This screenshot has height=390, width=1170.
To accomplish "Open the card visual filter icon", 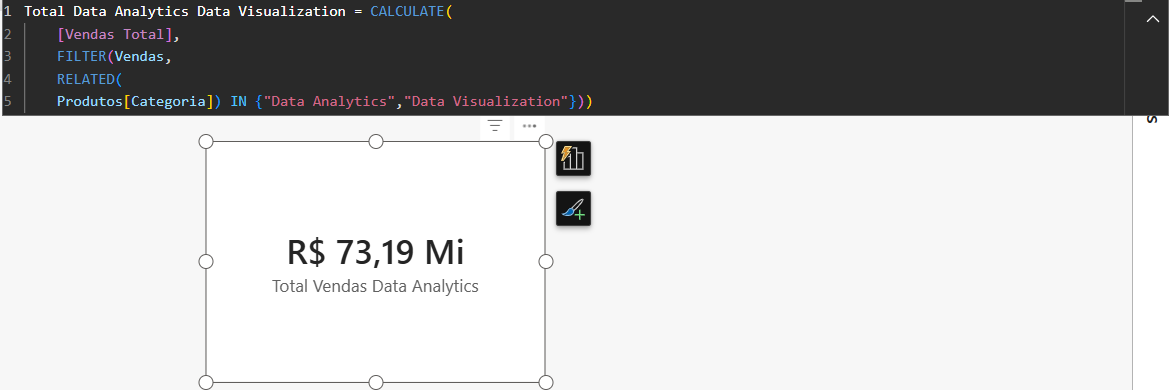I will point(495,126).
